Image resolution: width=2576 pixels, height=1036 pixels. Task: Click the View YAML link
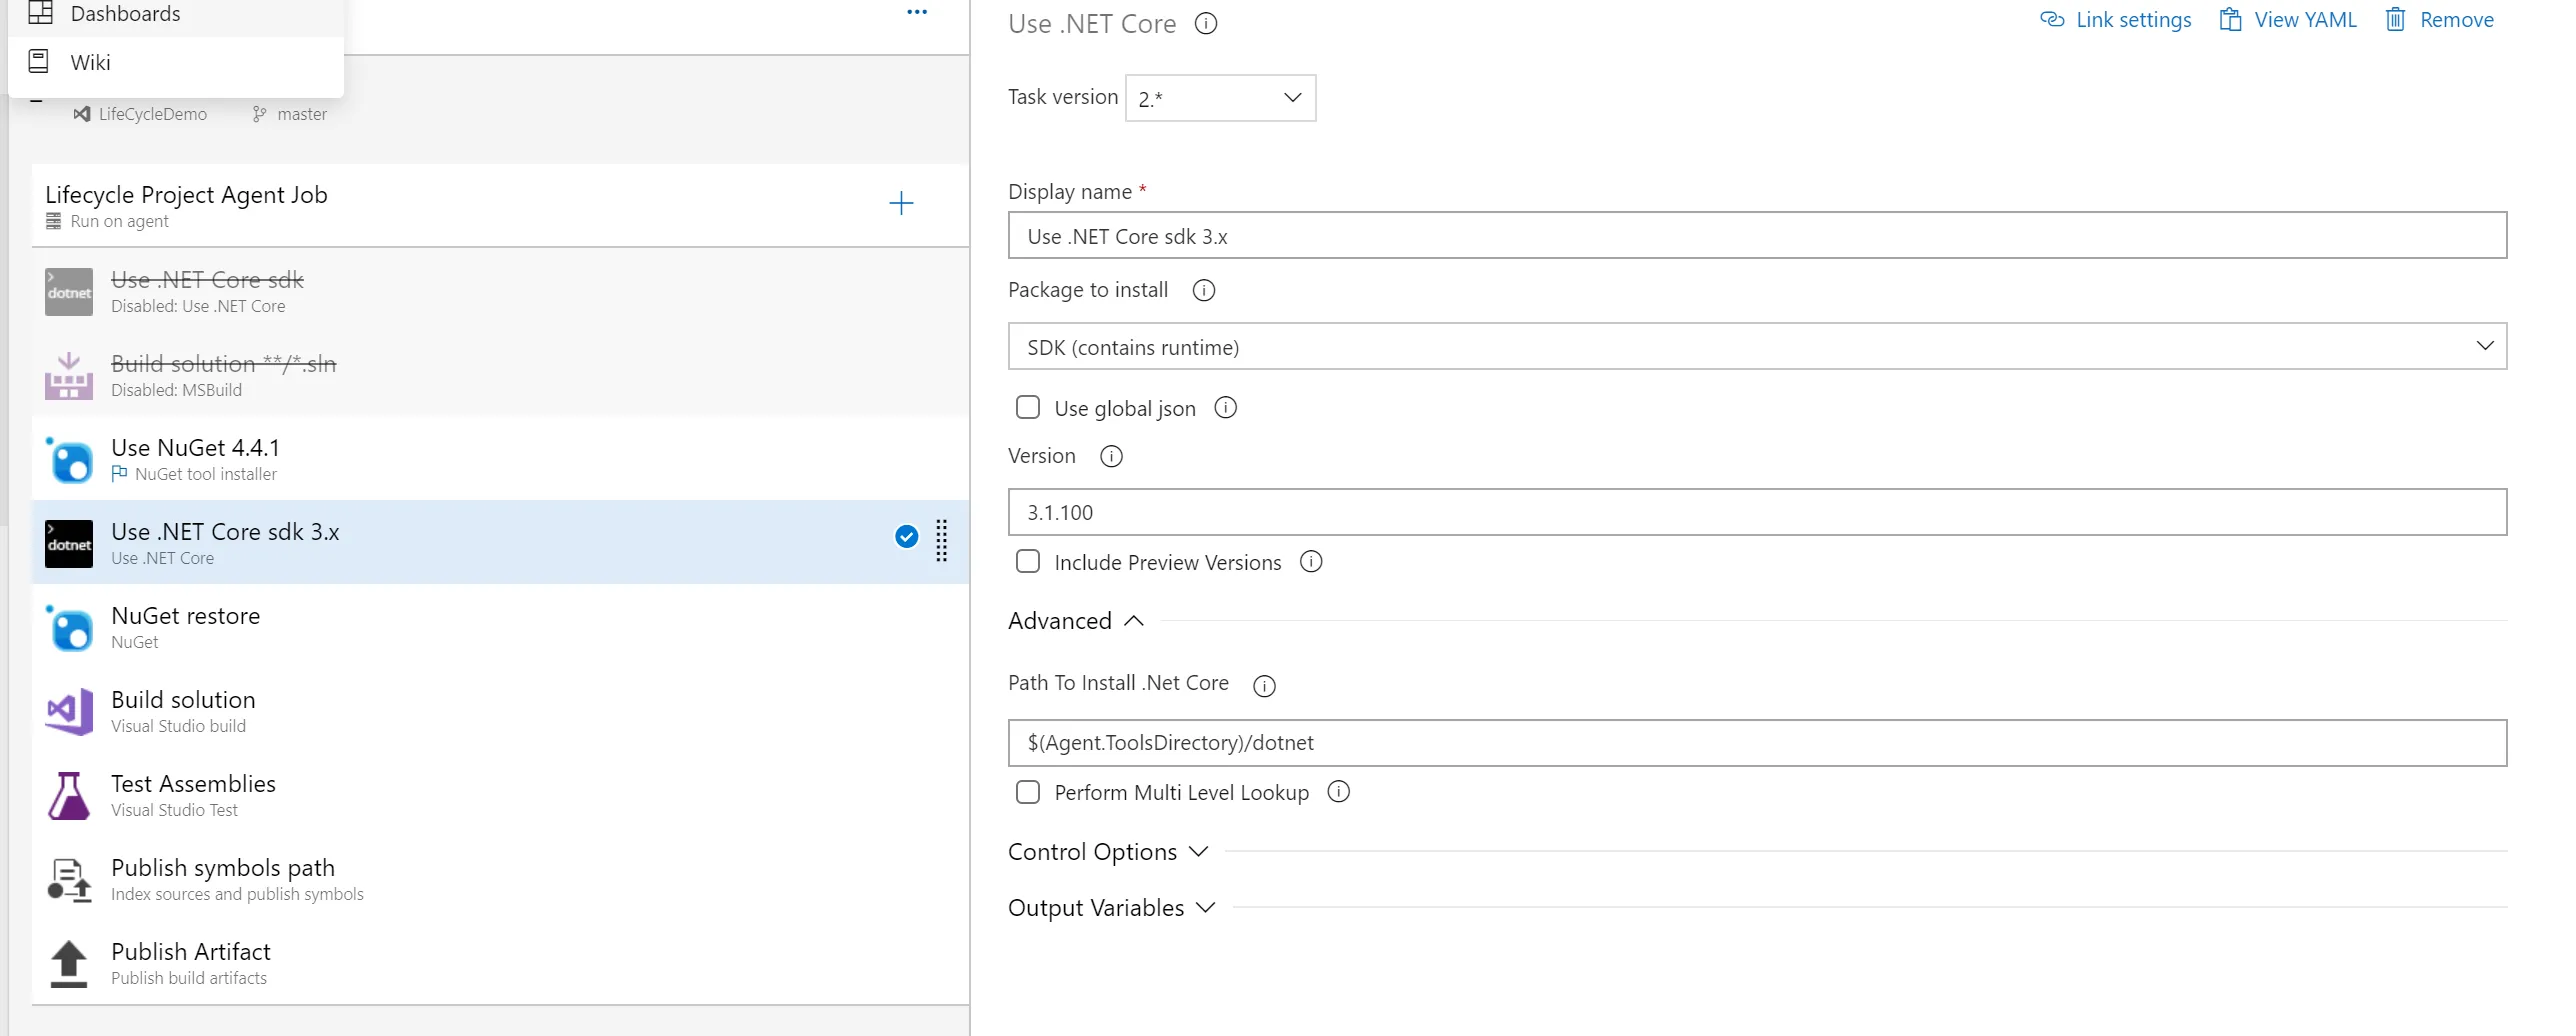tap(2288, 20)
